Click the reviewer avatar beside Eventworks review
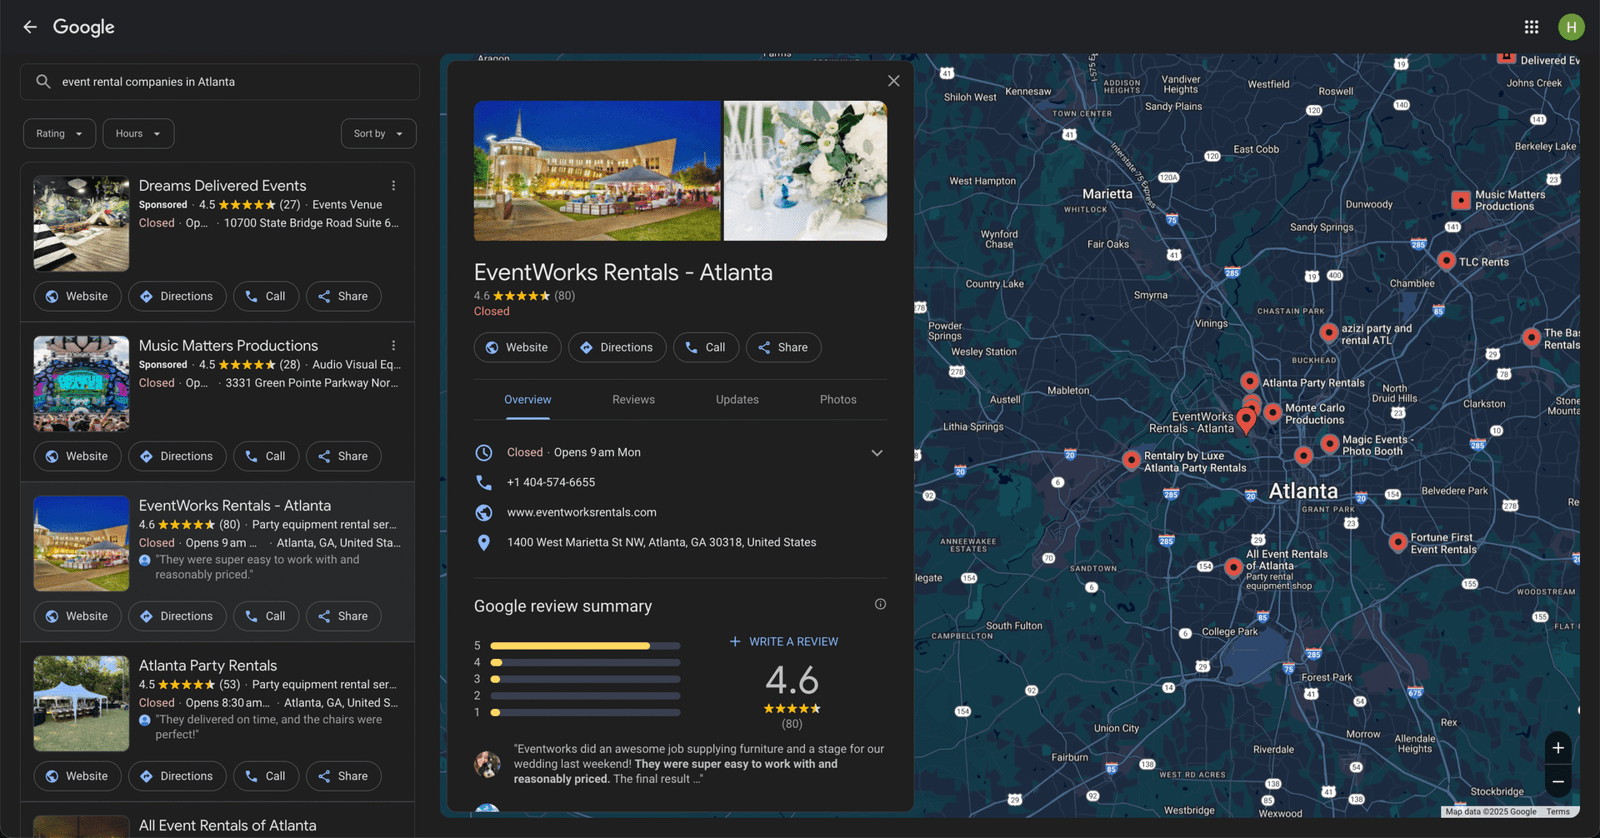The image size is (1600, 838). (487, 765)
